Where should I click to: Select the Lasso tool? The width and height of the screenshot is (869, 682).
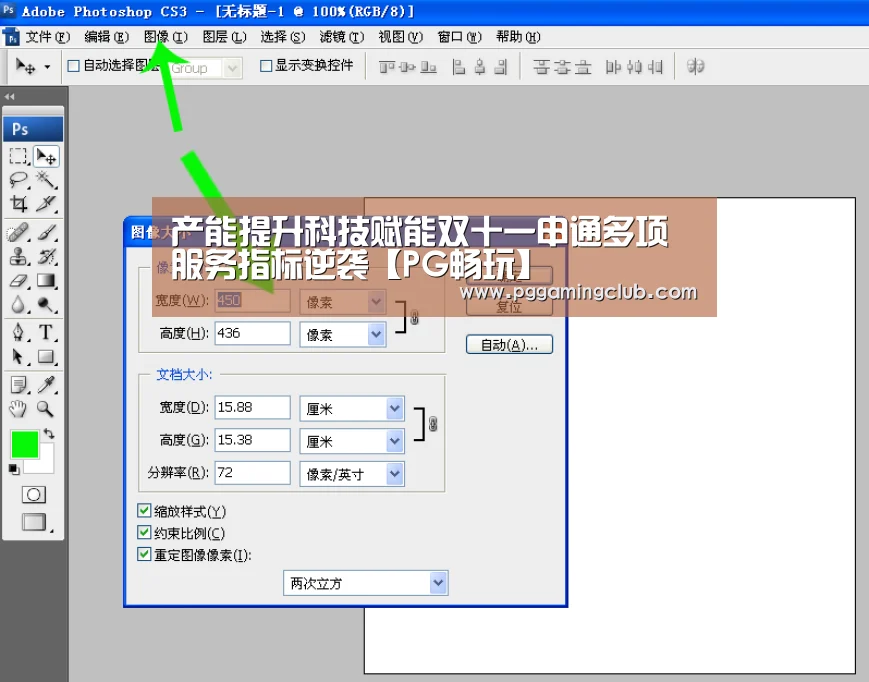tap(18, 180)
